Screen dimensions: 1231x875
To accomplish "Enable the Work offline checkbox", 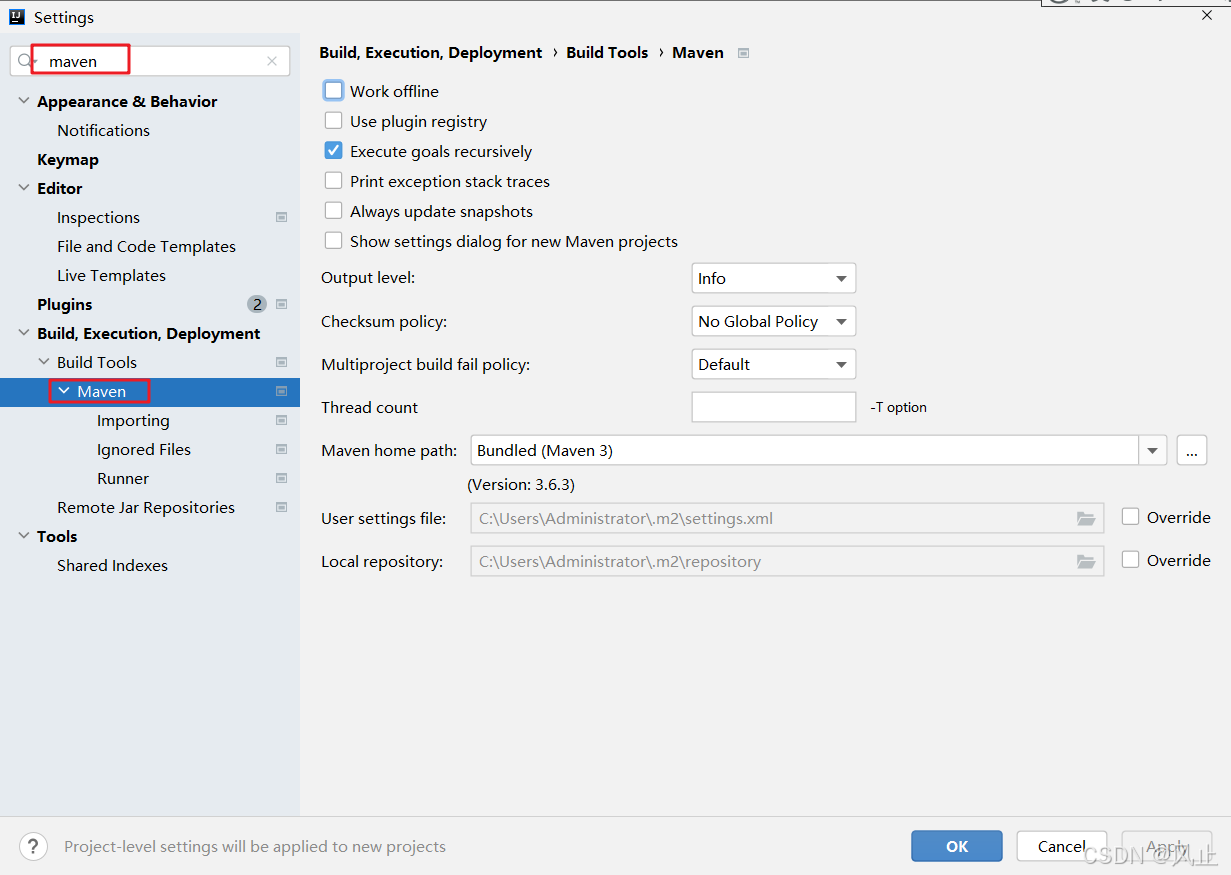I will coord(334,91).
